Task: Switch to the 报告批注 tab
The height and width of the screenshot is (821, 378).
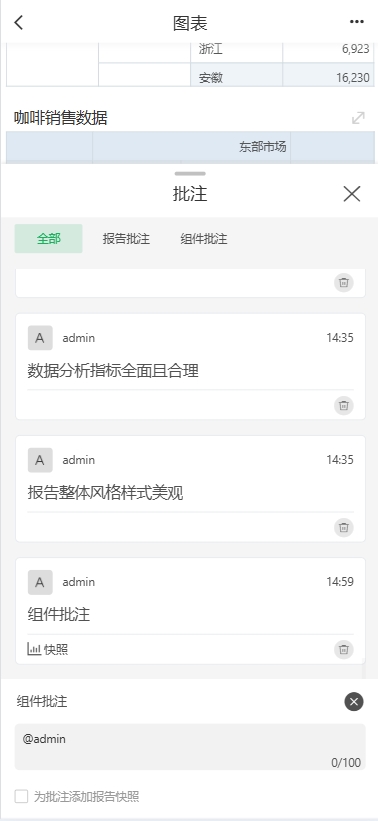Action: tap(126, 239)
